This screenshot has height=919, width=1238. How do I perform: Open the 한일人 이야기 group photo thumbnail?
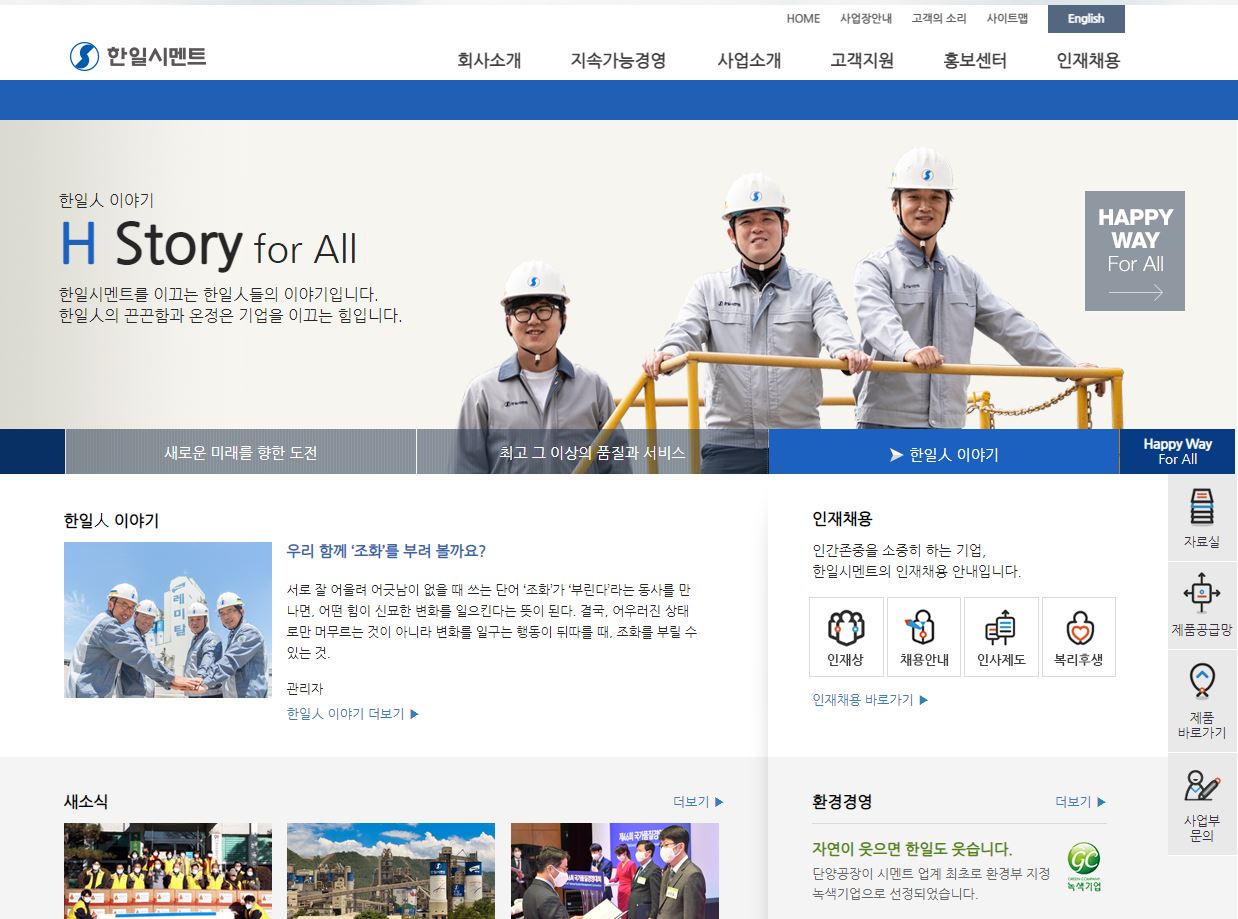tap(168, 620)
